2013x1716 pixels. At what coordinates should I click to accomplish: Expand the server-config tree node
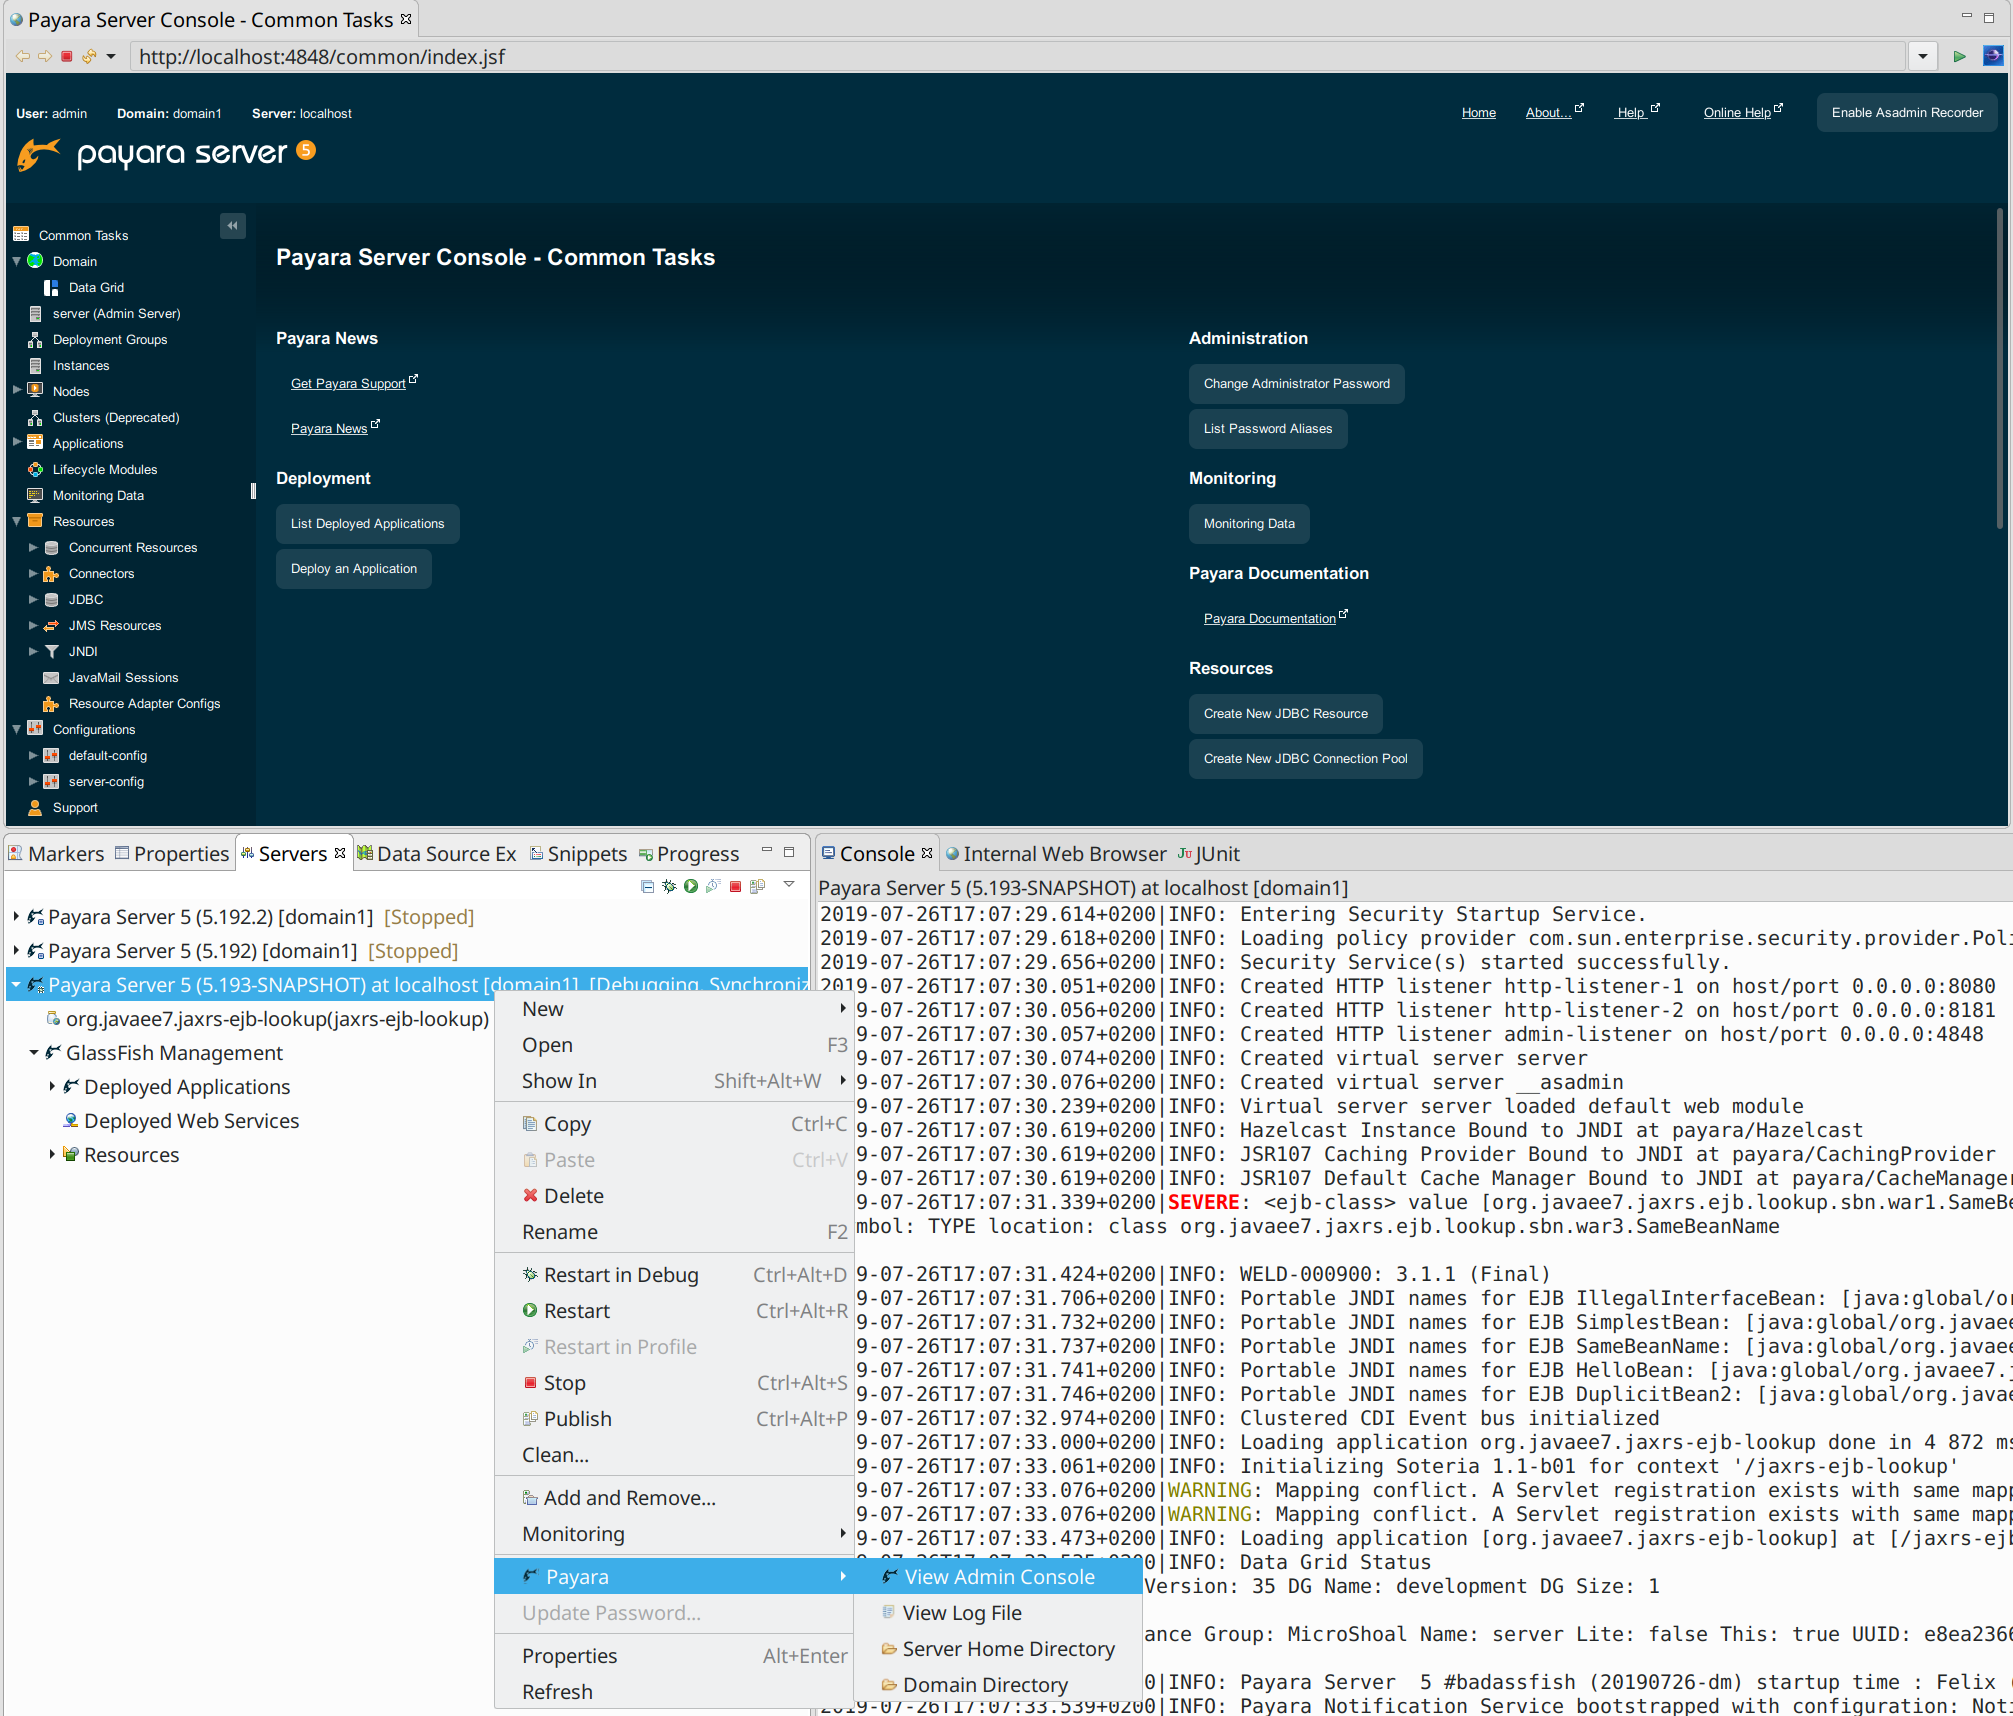(33, 781)
